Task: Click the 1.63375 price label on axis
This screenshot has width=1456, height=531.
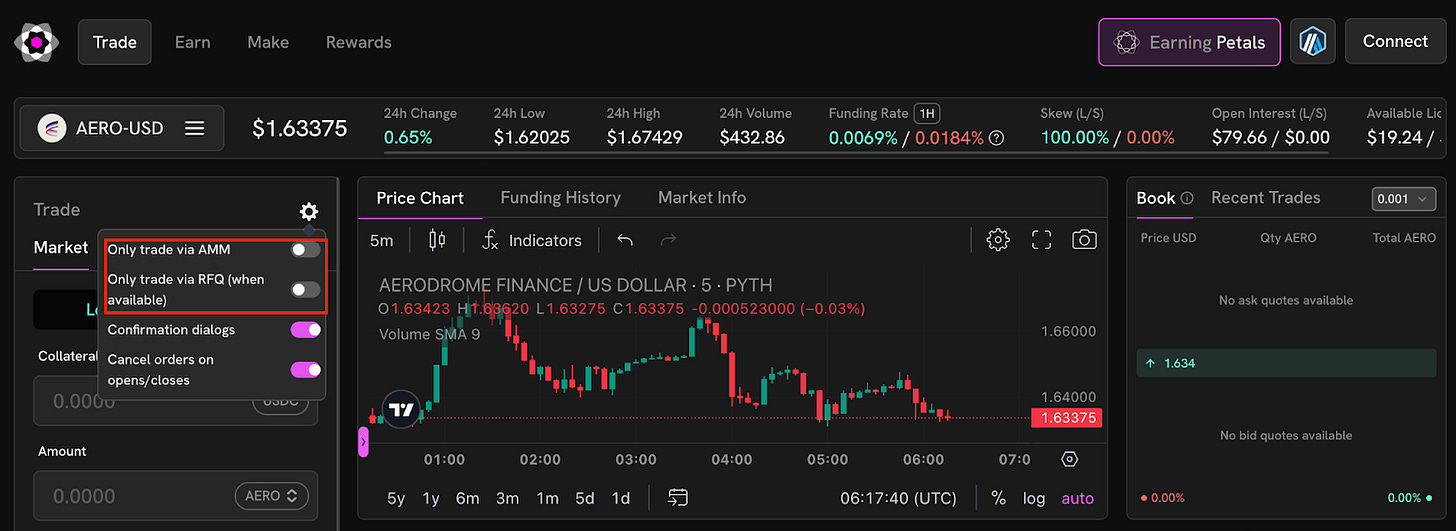Action: (x=1066, y=418)
